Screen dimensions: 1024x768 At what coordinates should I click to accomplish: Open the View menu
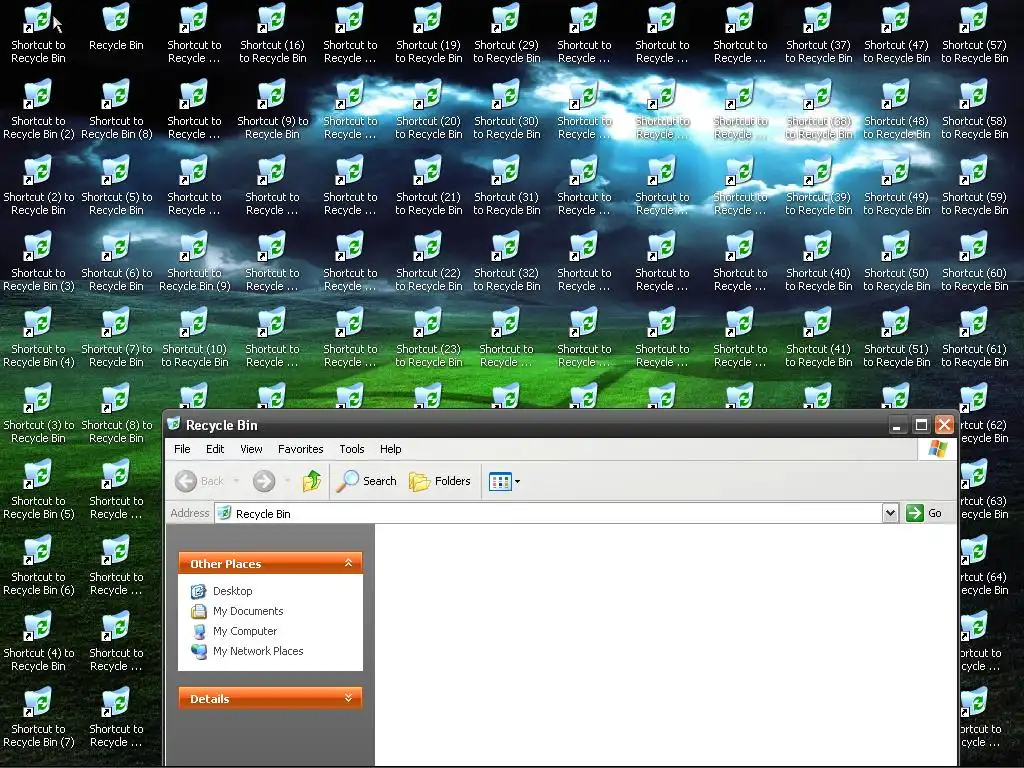[x=251, y=449]
